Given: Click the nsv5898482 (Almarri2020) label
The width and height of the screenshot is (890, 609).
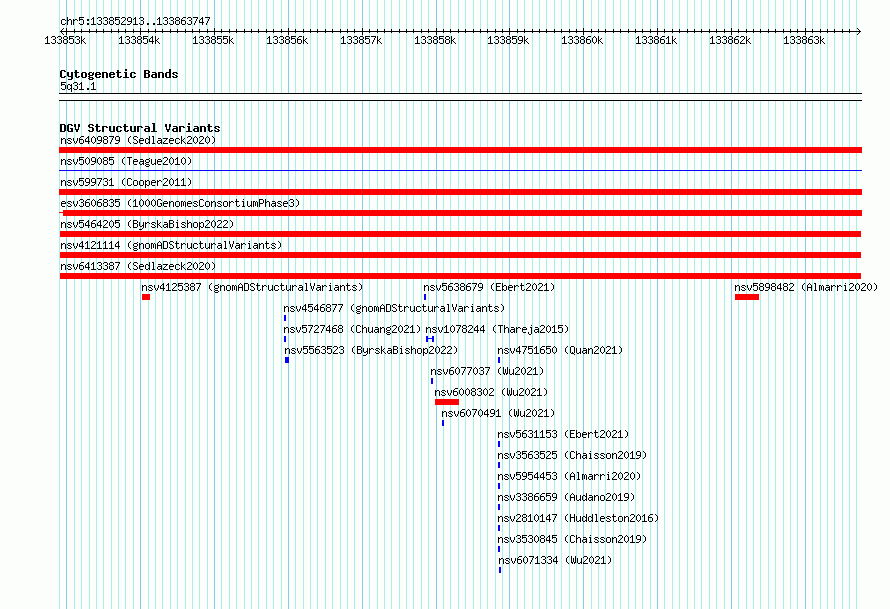Looking at the screenshot, I should [x=806, y=287].
